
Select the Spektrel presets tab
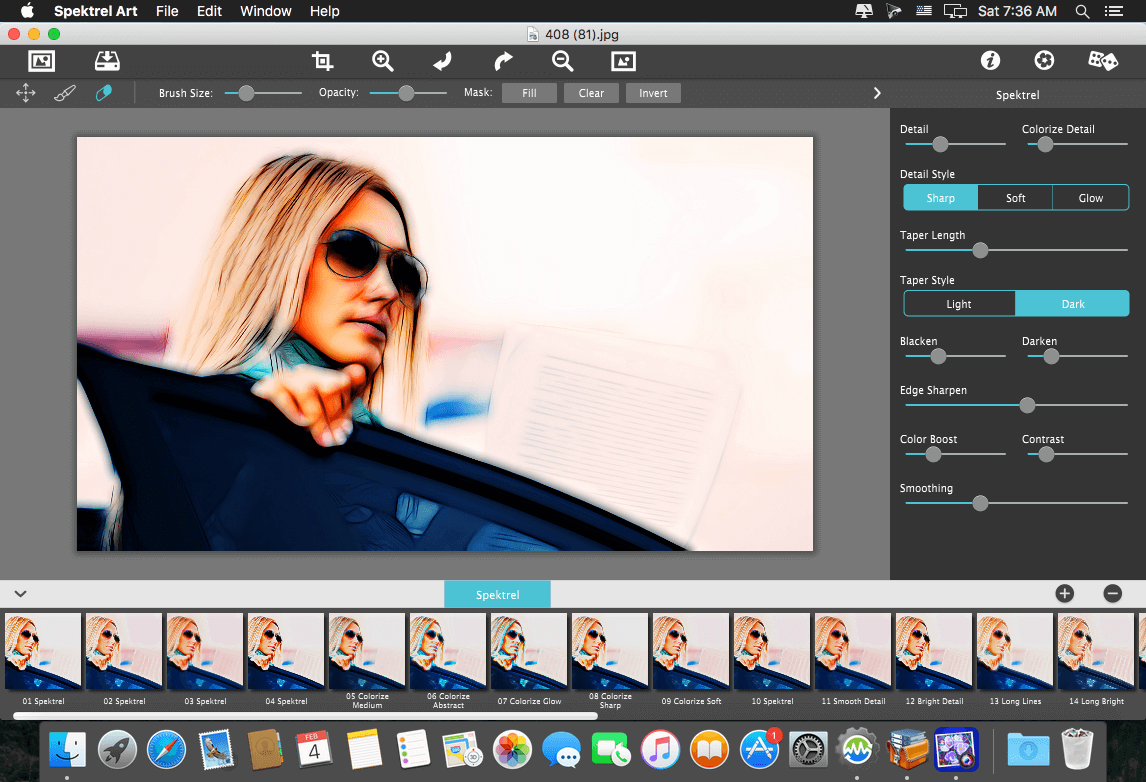[498, 594]
